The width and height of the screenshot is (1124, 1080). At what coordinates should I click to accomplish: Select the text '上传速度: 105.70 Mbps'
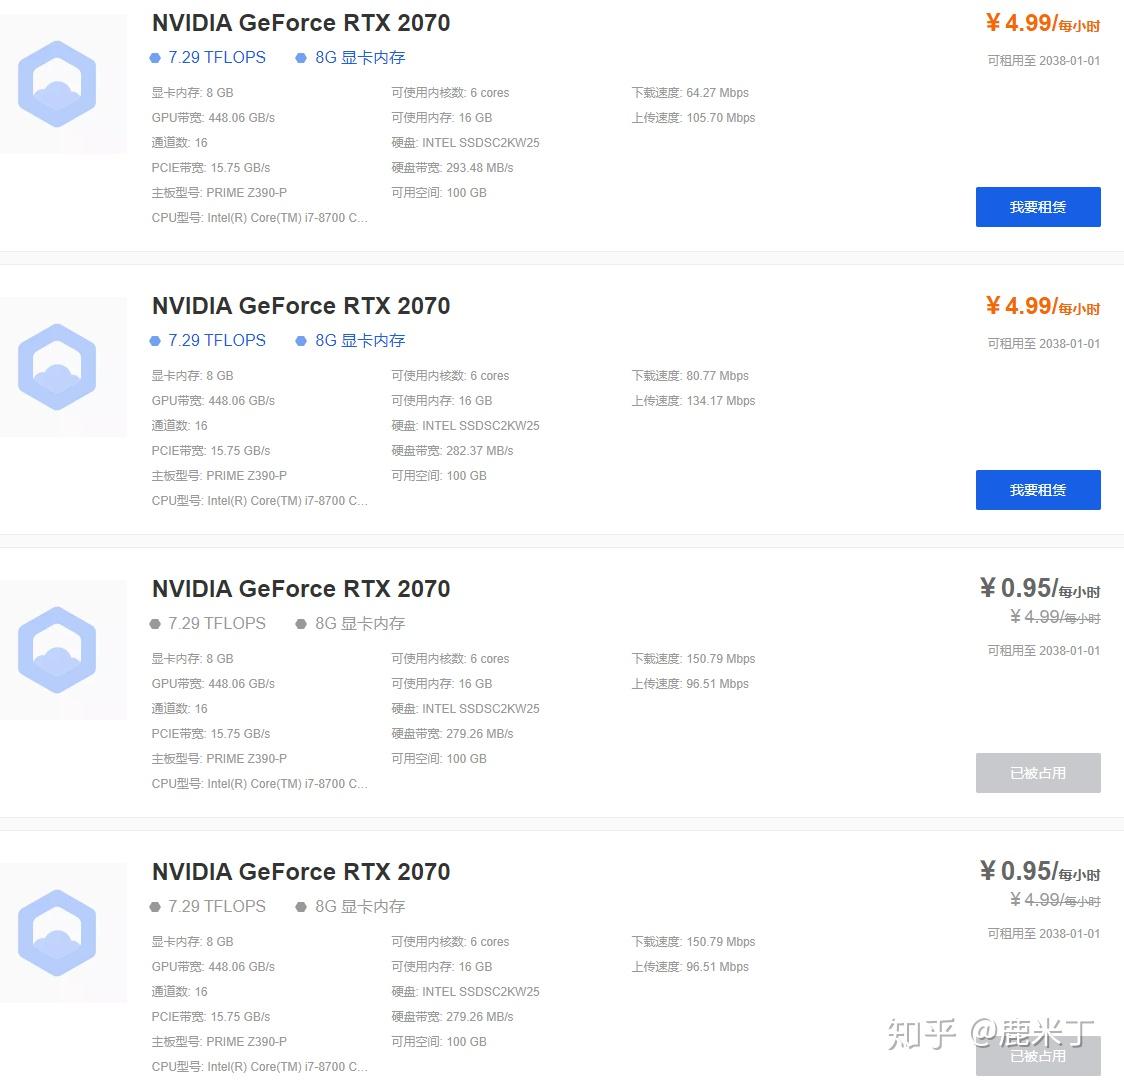[x=693, y=118]
